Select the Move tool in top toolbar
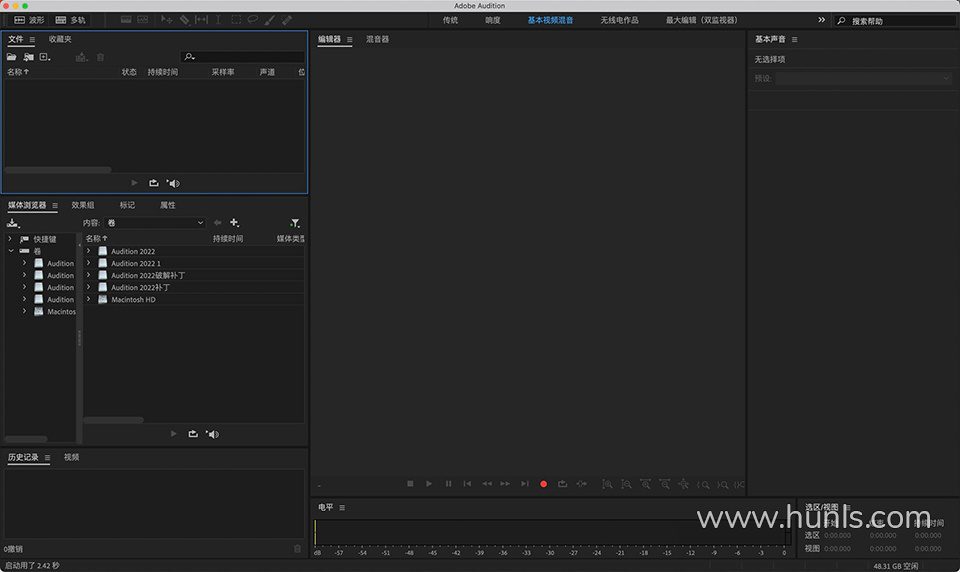The image size is (960, 572). (167, 20)
